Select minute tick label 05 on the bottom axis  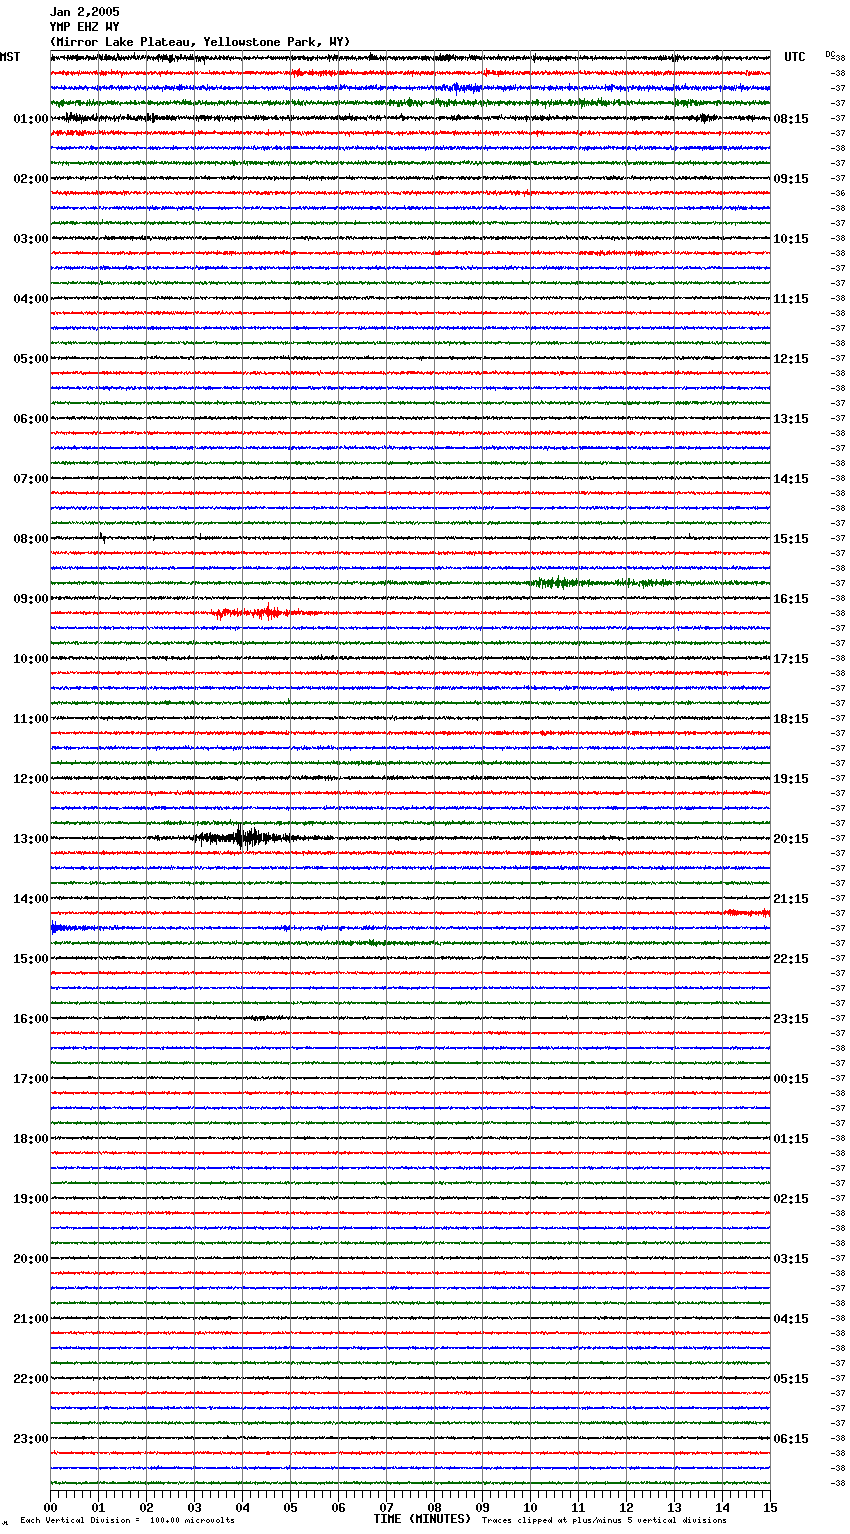point(290,1507)
